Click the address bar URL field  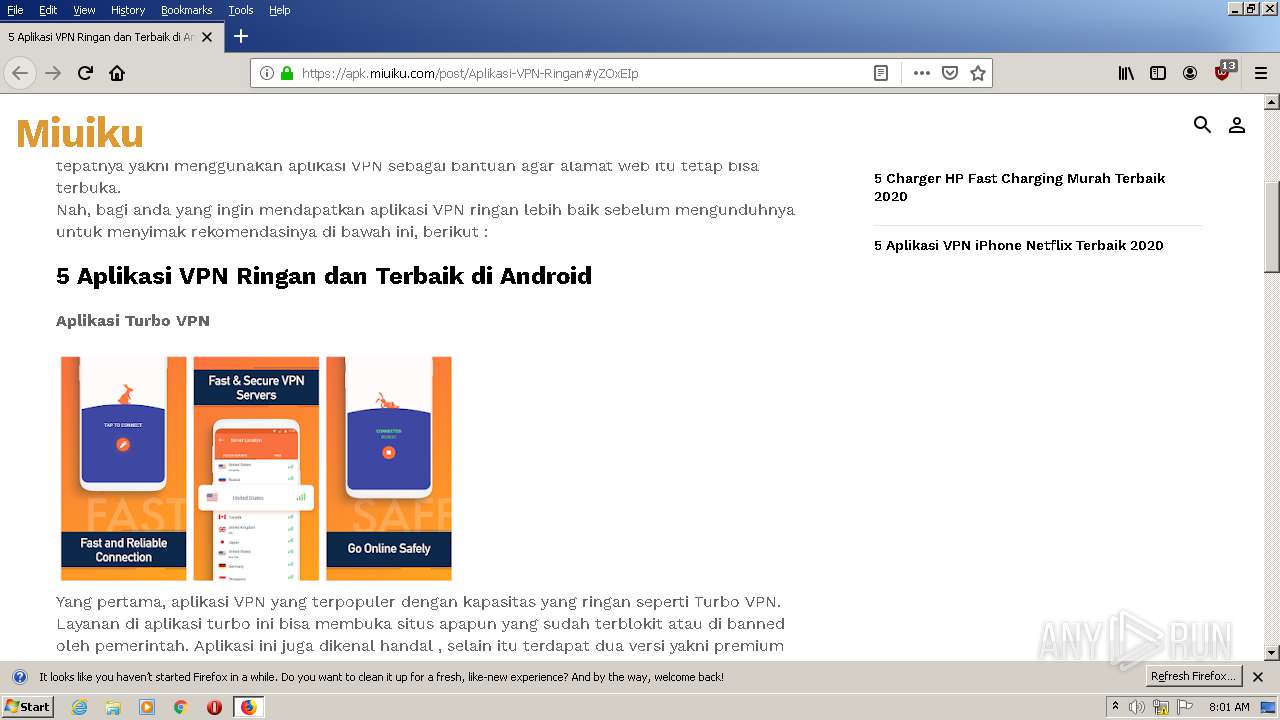(x=580, y=73)
